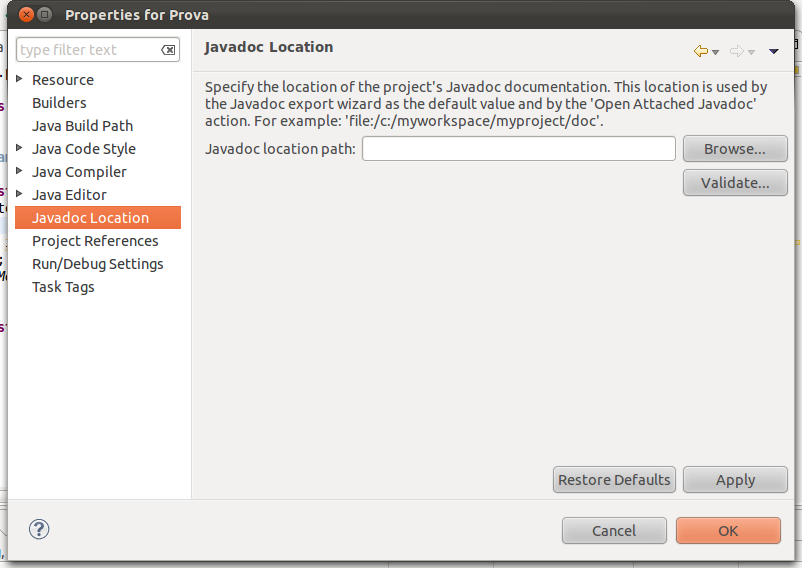Go to Project References page
The height and width of the screenshot is (568, 802).
95,241
